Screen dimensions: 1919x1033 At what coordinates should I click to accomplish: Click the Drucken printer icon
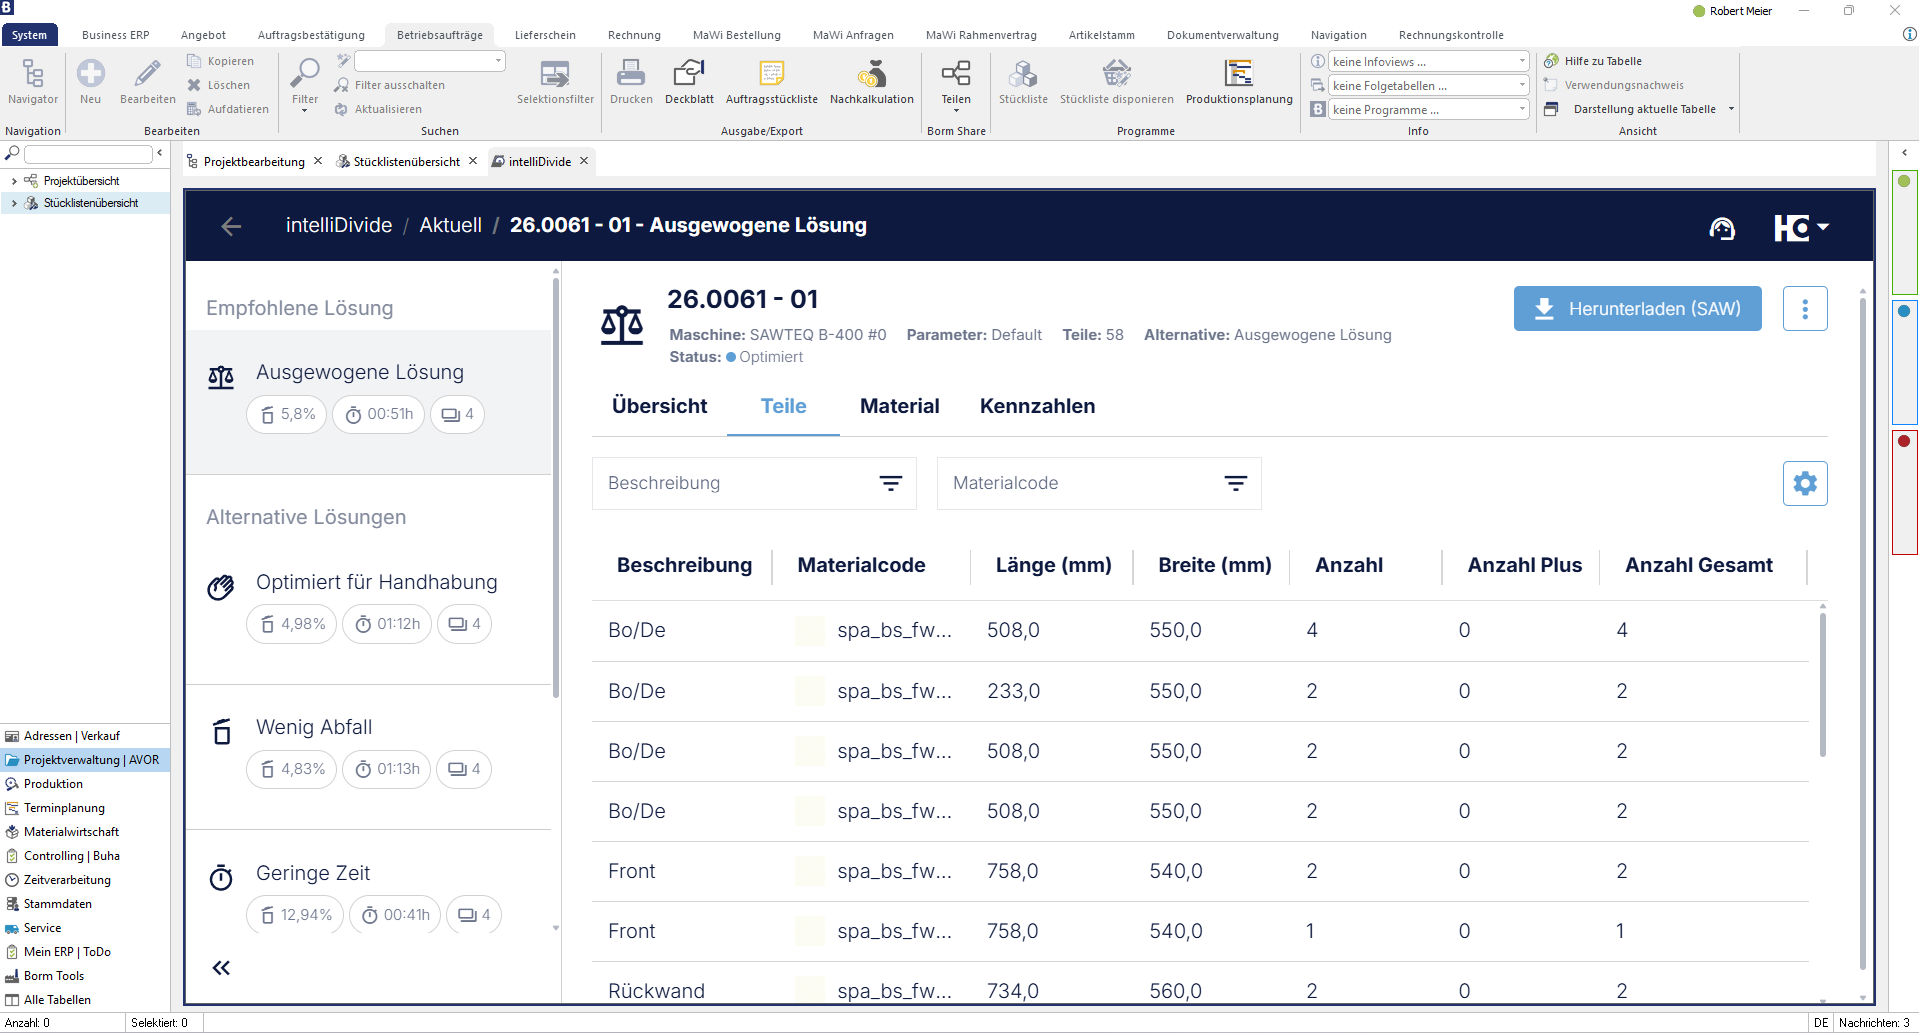[x=631, y=74]
